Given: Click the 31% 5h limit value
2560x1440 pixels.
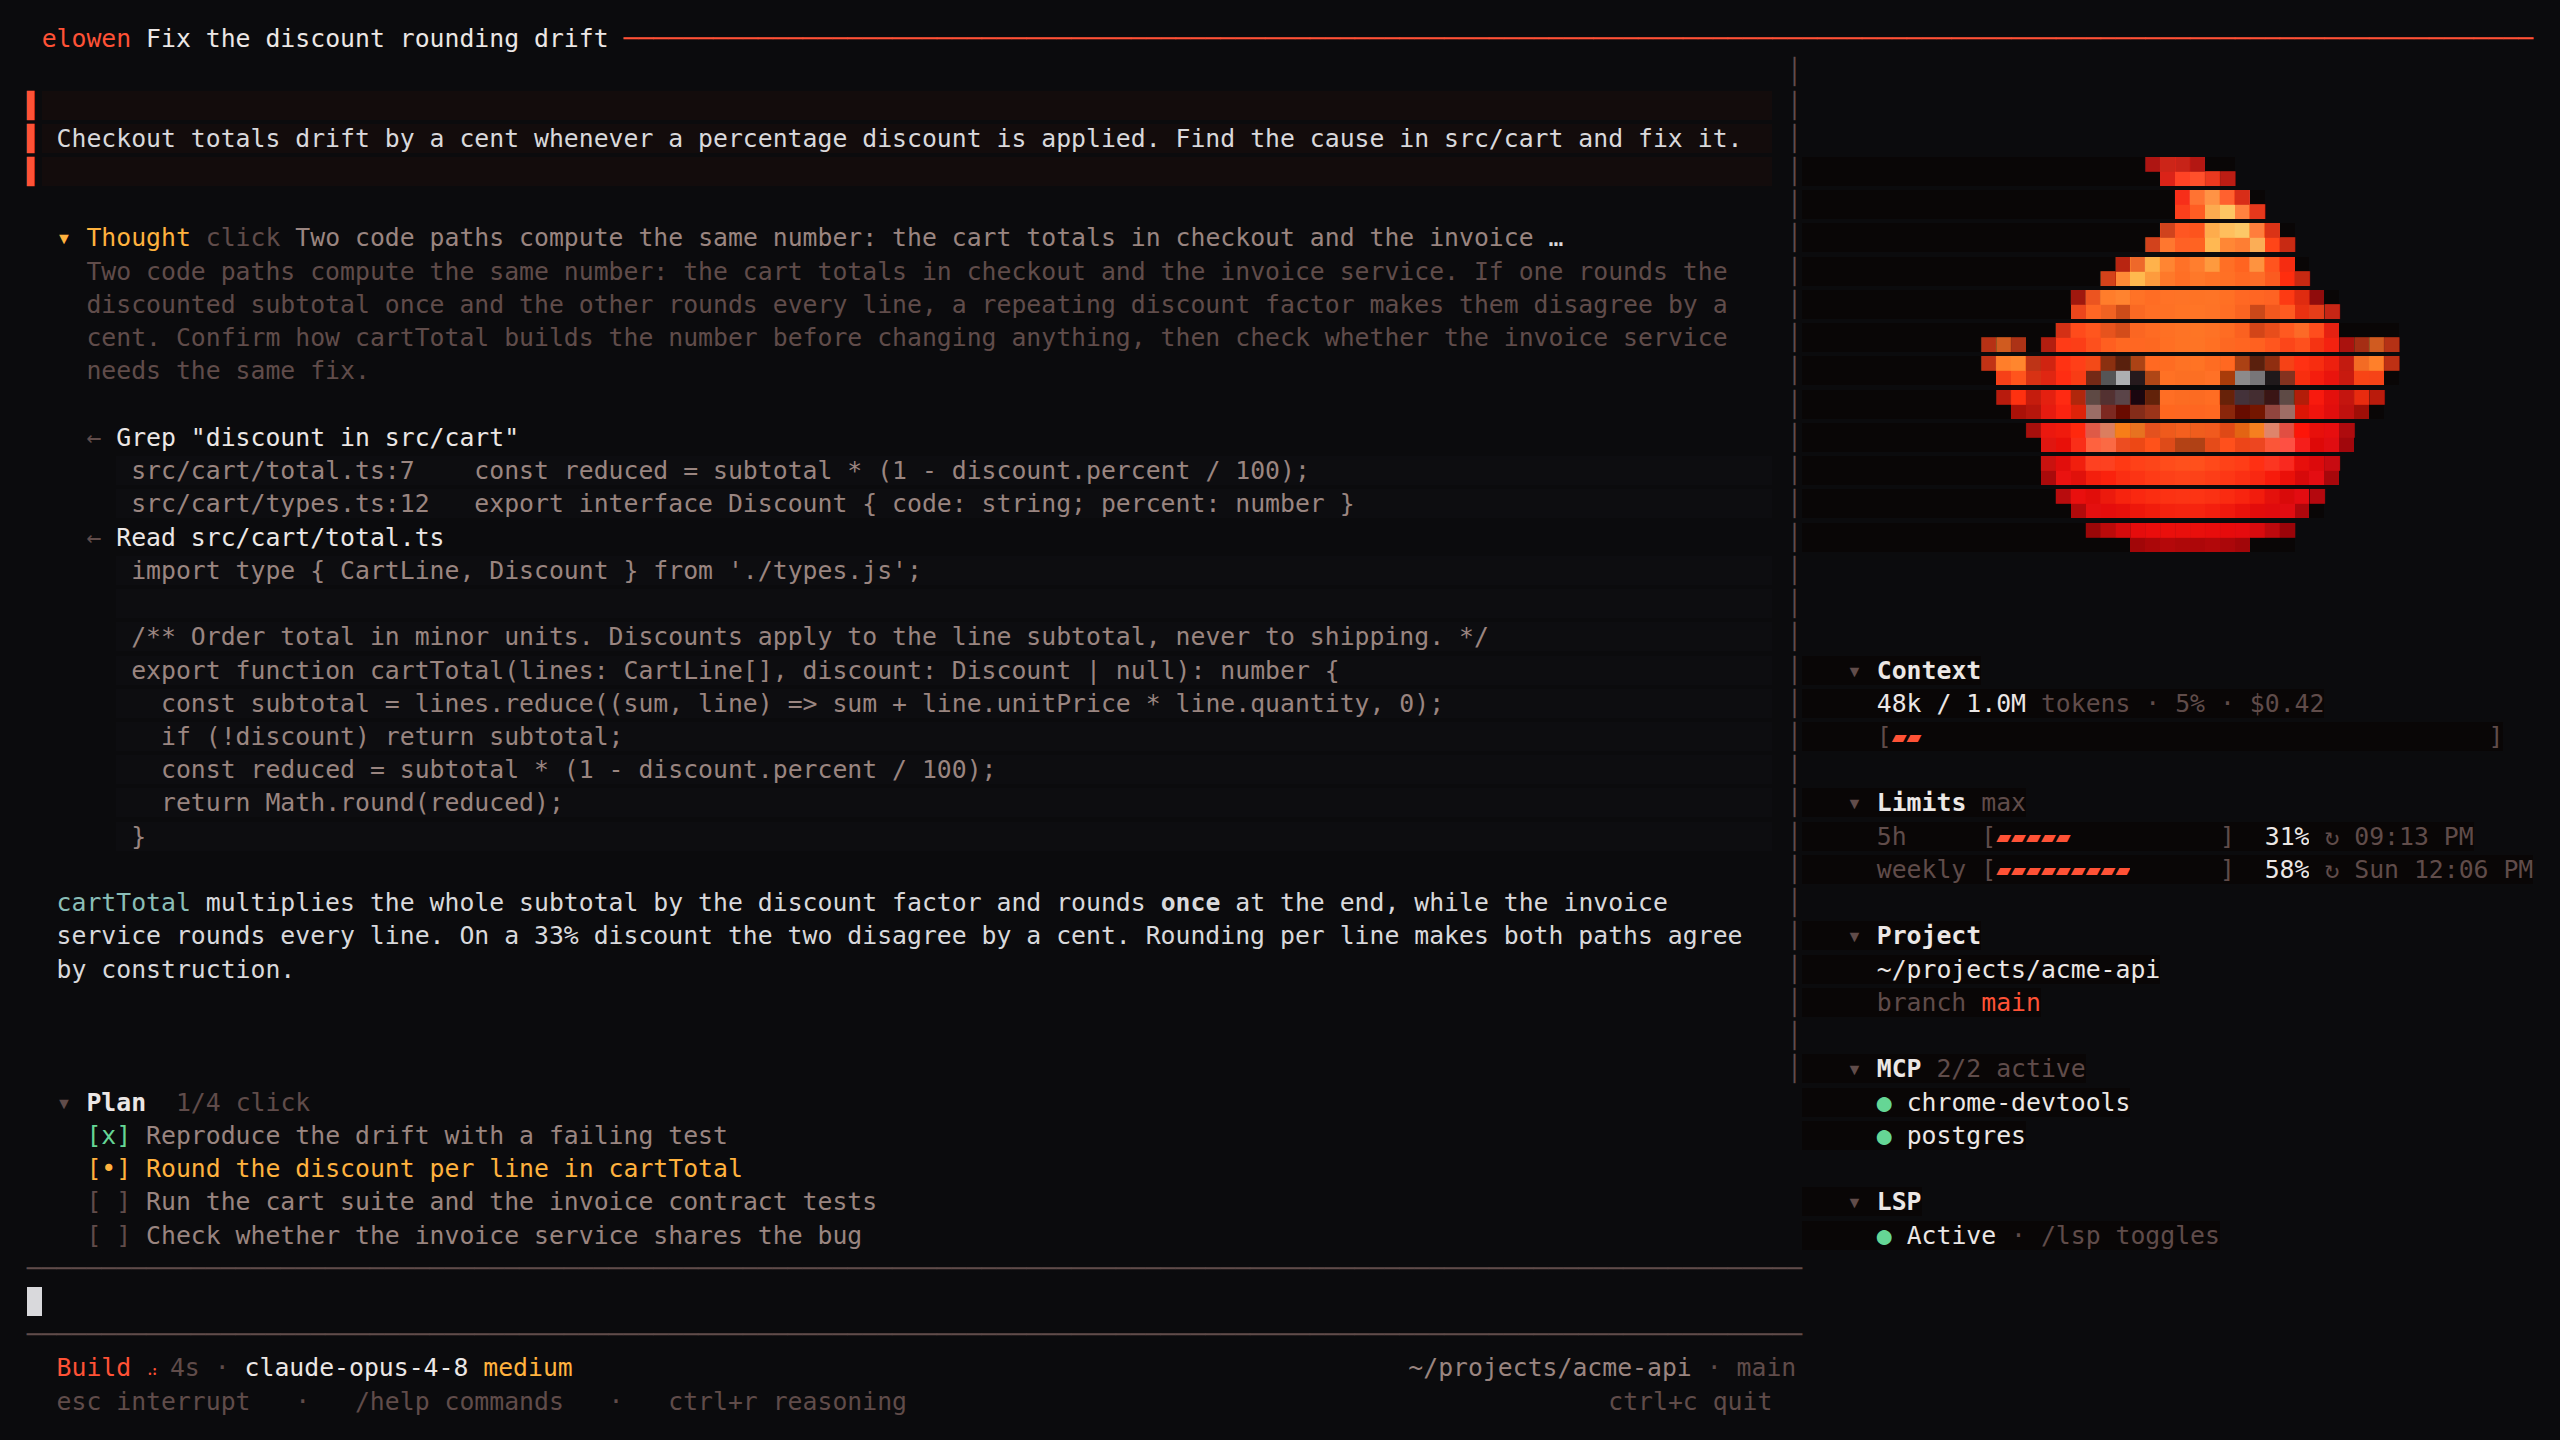Looking at the screenshot, I should pos(2287,837).
